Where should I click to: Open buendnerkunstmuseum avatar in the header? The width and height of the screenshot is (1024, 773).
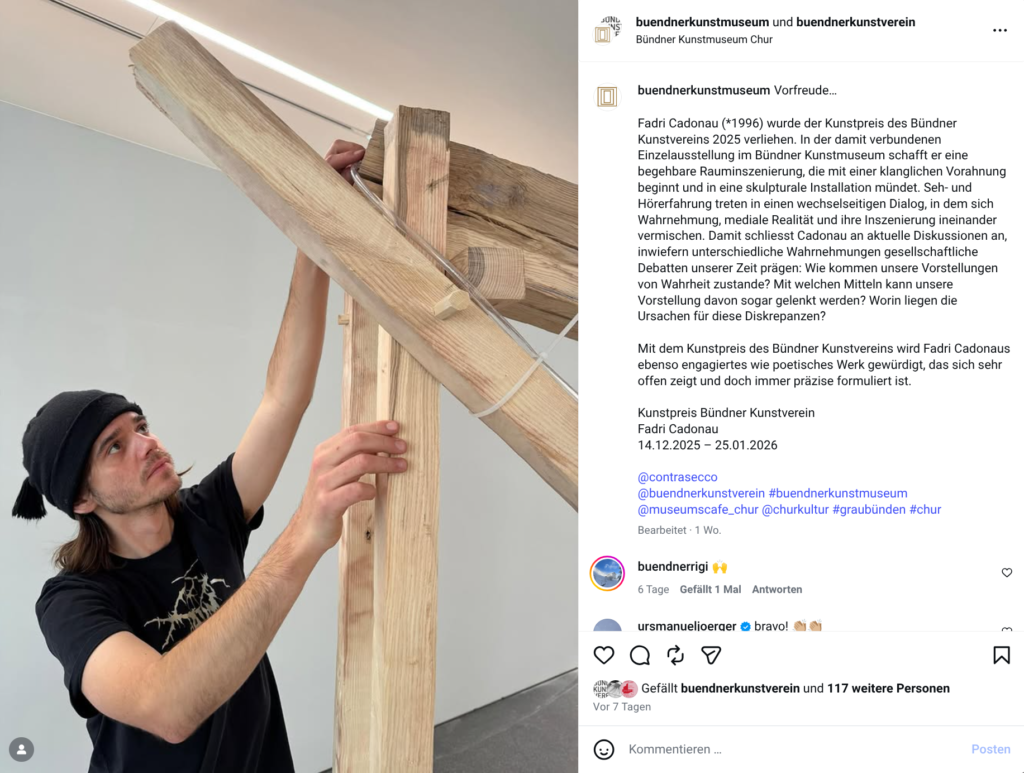click(607, 30)
